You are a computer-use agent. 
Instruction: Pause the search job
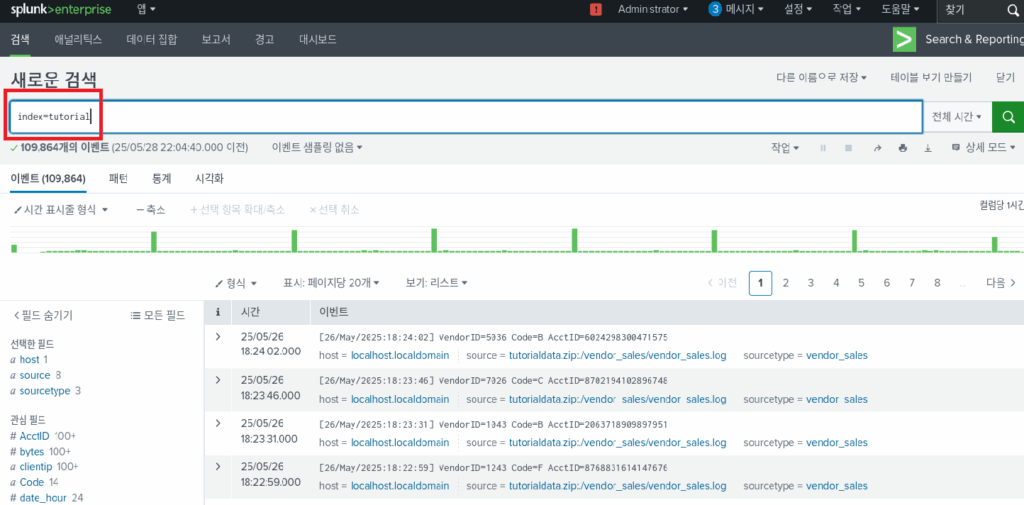coord(823,148)
